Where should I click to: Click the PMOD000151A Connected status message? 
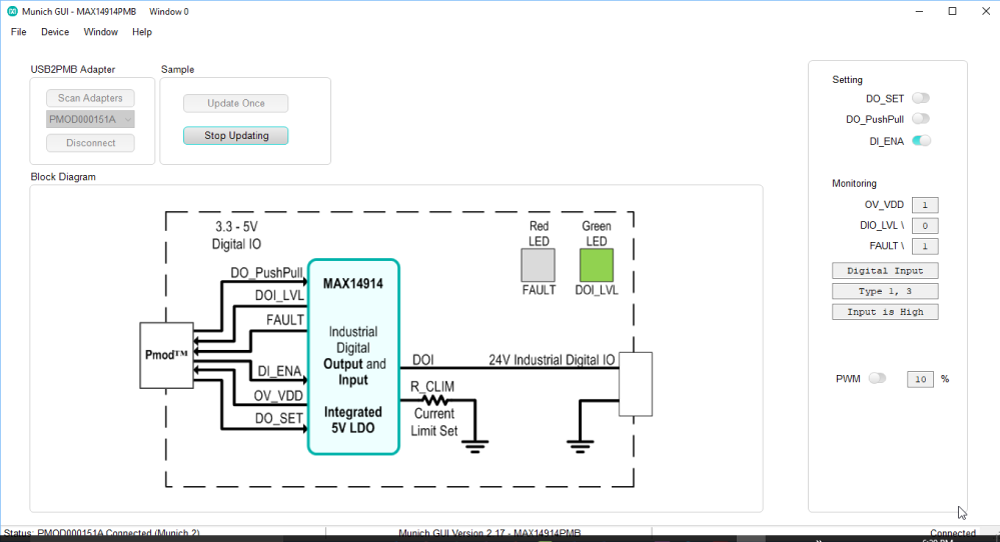101,533
